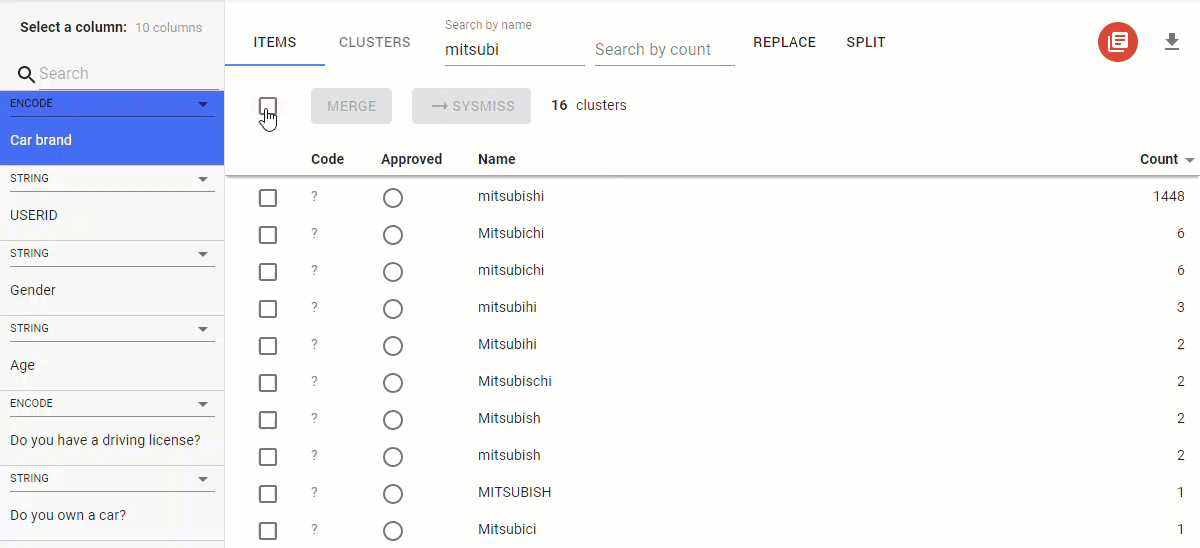Open the type dropdown above Gender
This screenshot has height=548, width=1200.
[x=203, y=254]
